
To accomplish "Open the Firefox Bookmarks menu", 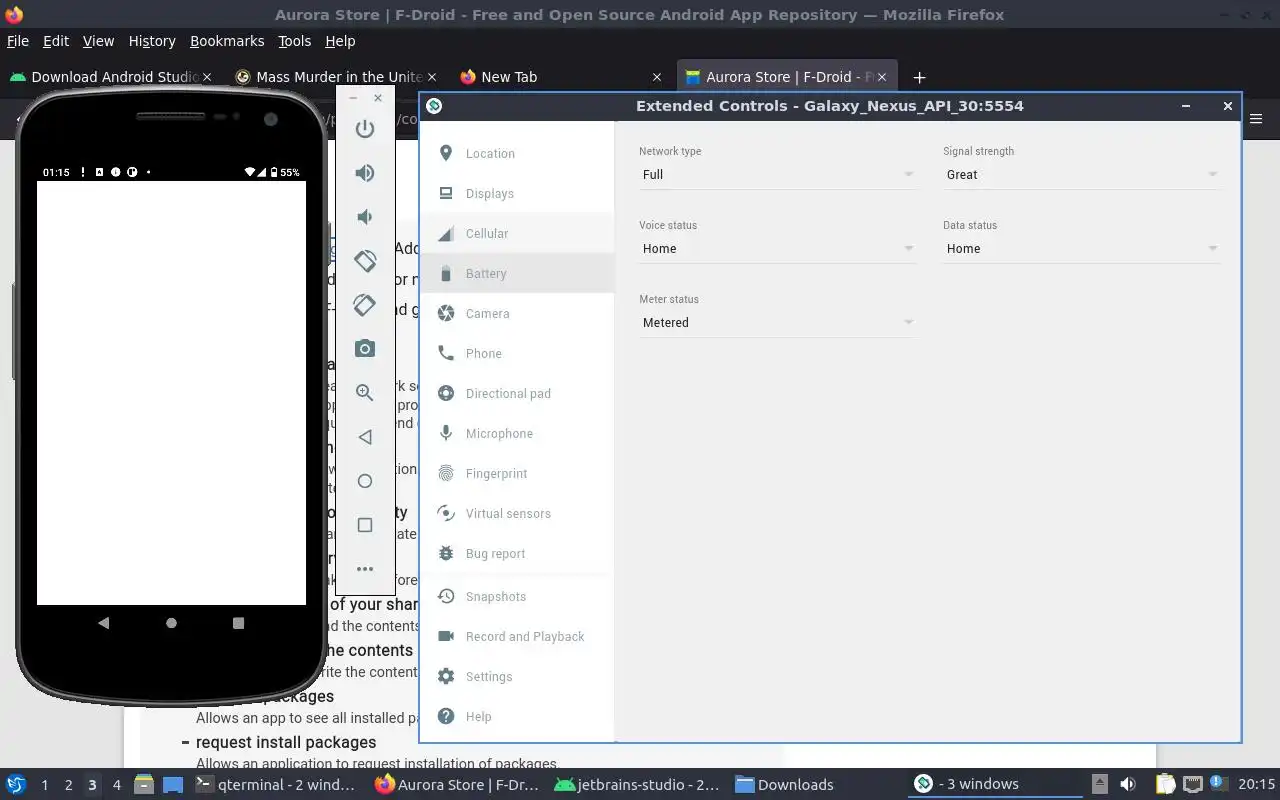I will pyautogui.click(x=227, y=41).
